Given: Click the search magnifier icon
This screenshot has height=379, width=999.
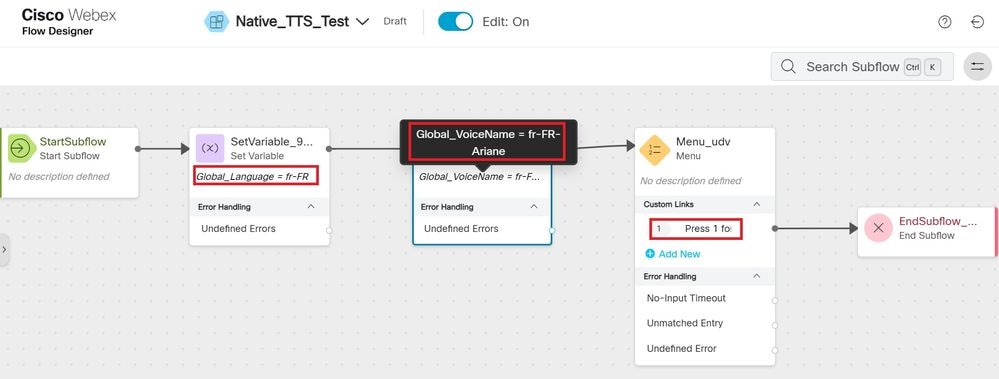Looking at the screenshot, I should [788, 67].
